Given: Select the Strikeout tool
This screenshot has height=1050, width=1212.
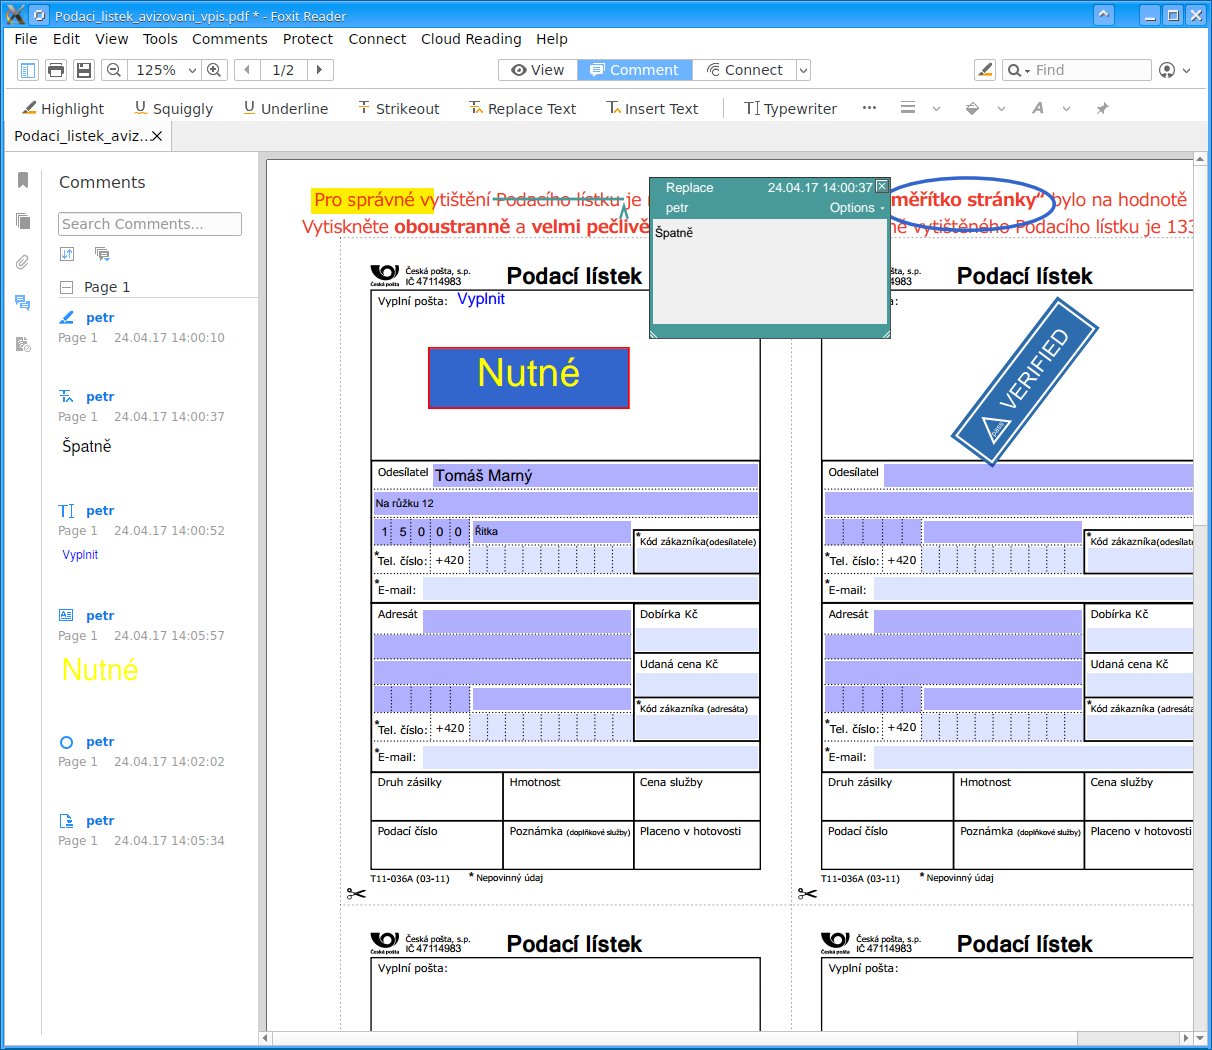Looking at the screenshot, I should (398, 108).
